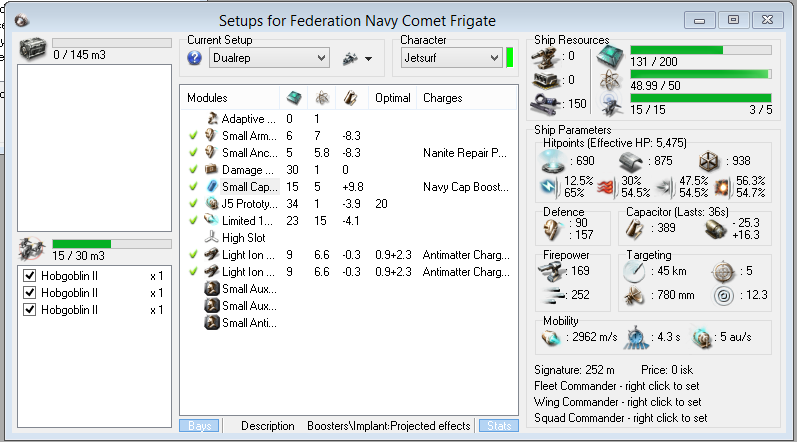Expand the setup actions dropdown arrow
797x442 pixels.
click(x=369, y=59)
